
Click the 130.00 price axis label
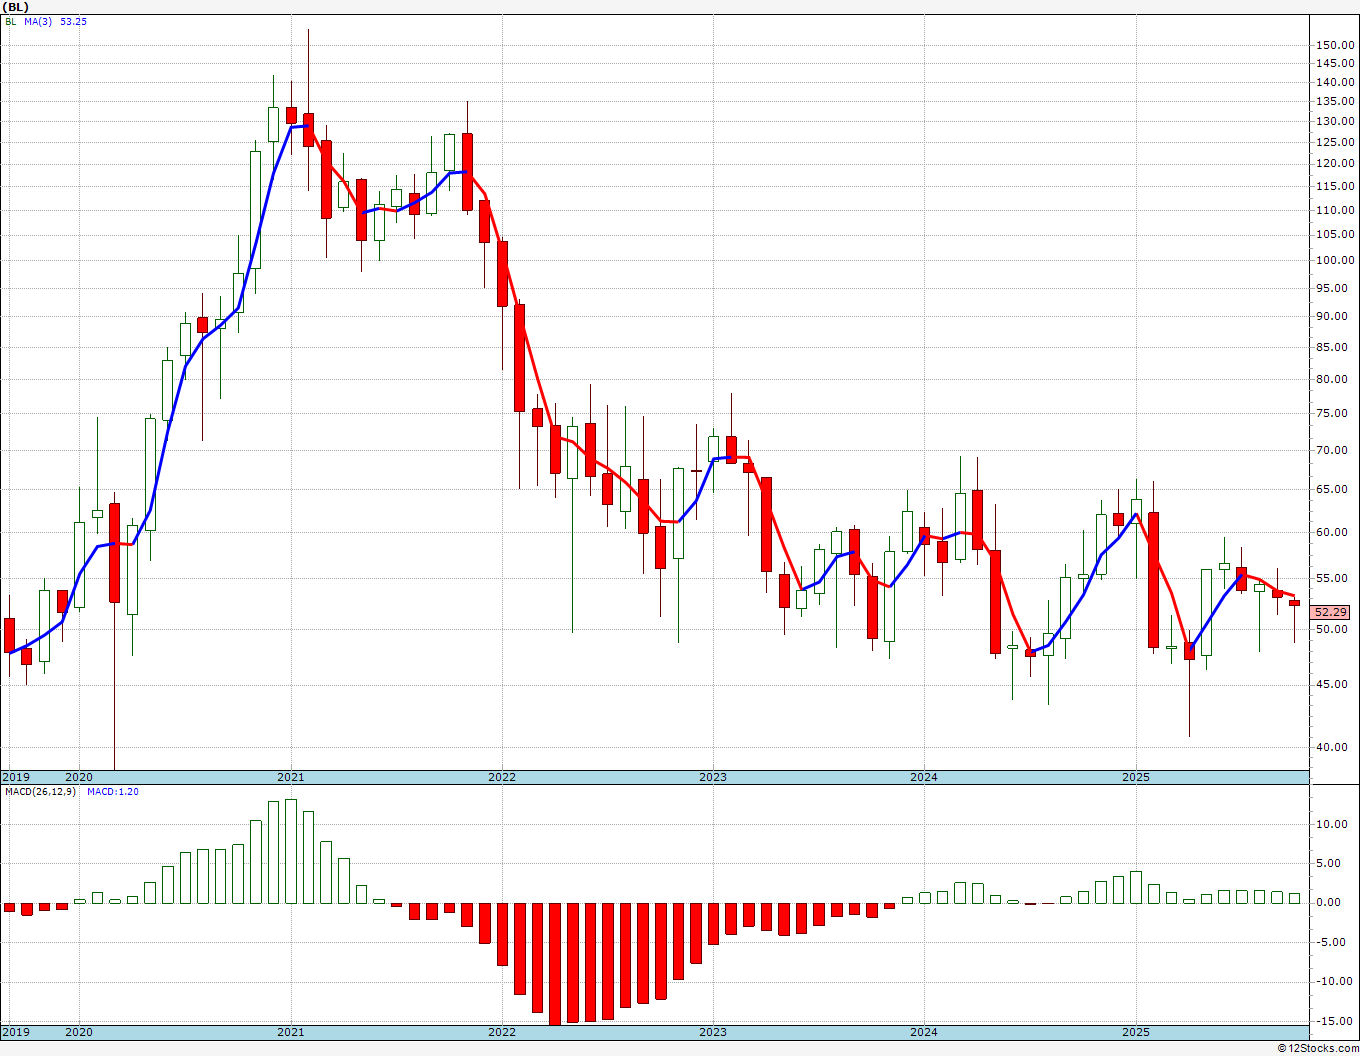click(x=1336, y=122)
